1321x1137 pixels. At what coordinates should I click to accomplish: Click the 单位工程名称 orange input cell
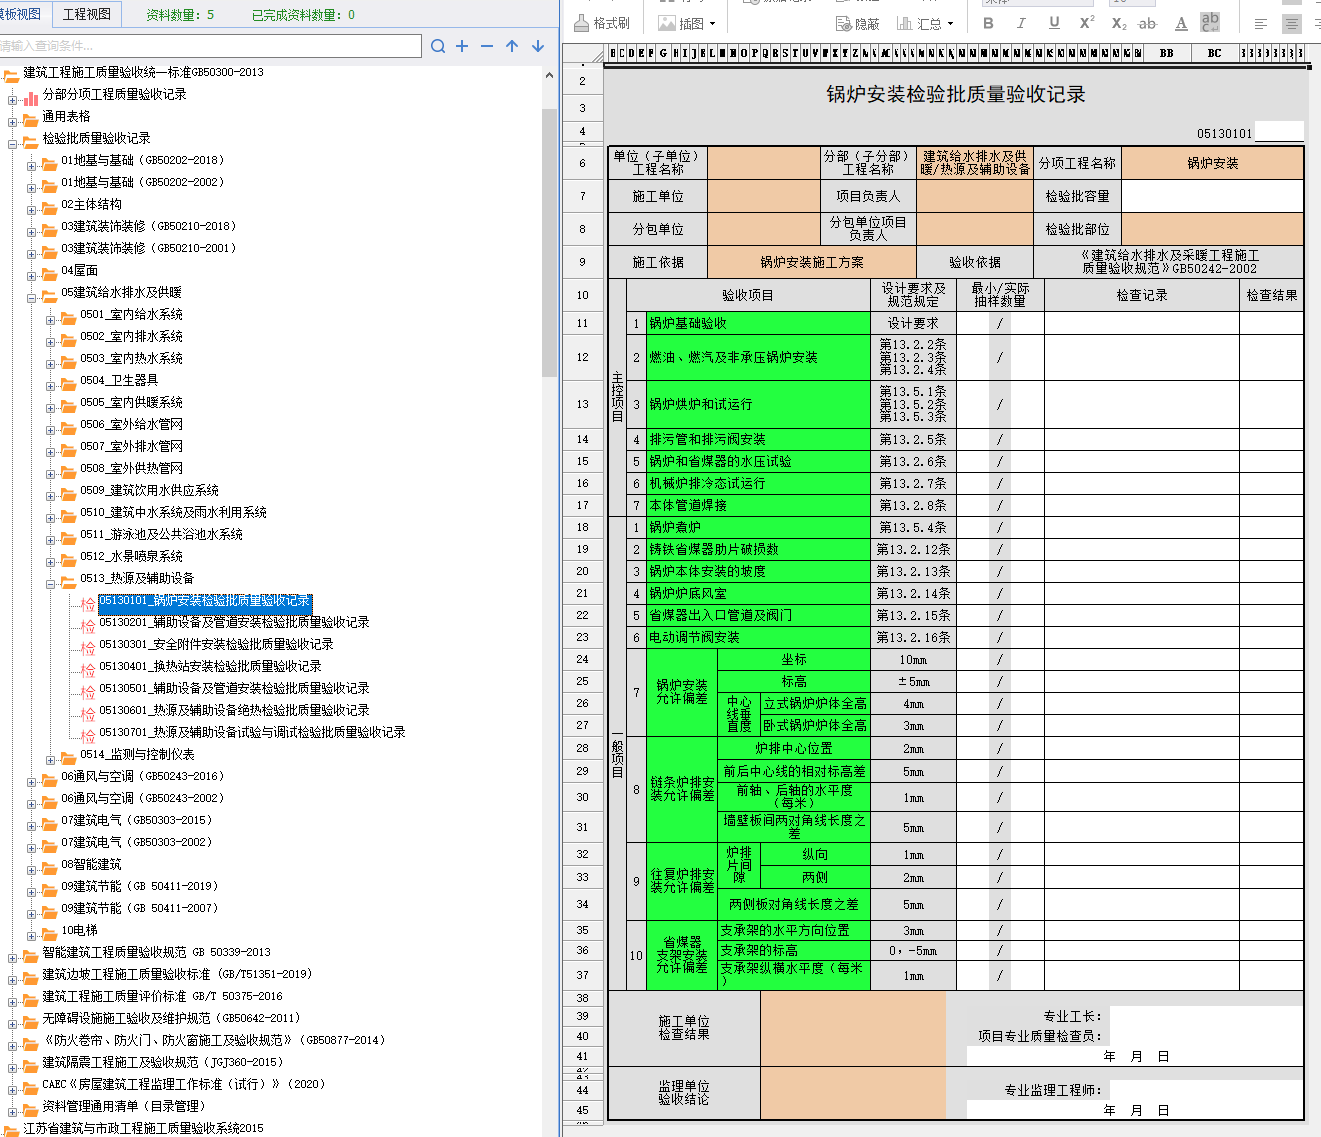tap(764, 163)
